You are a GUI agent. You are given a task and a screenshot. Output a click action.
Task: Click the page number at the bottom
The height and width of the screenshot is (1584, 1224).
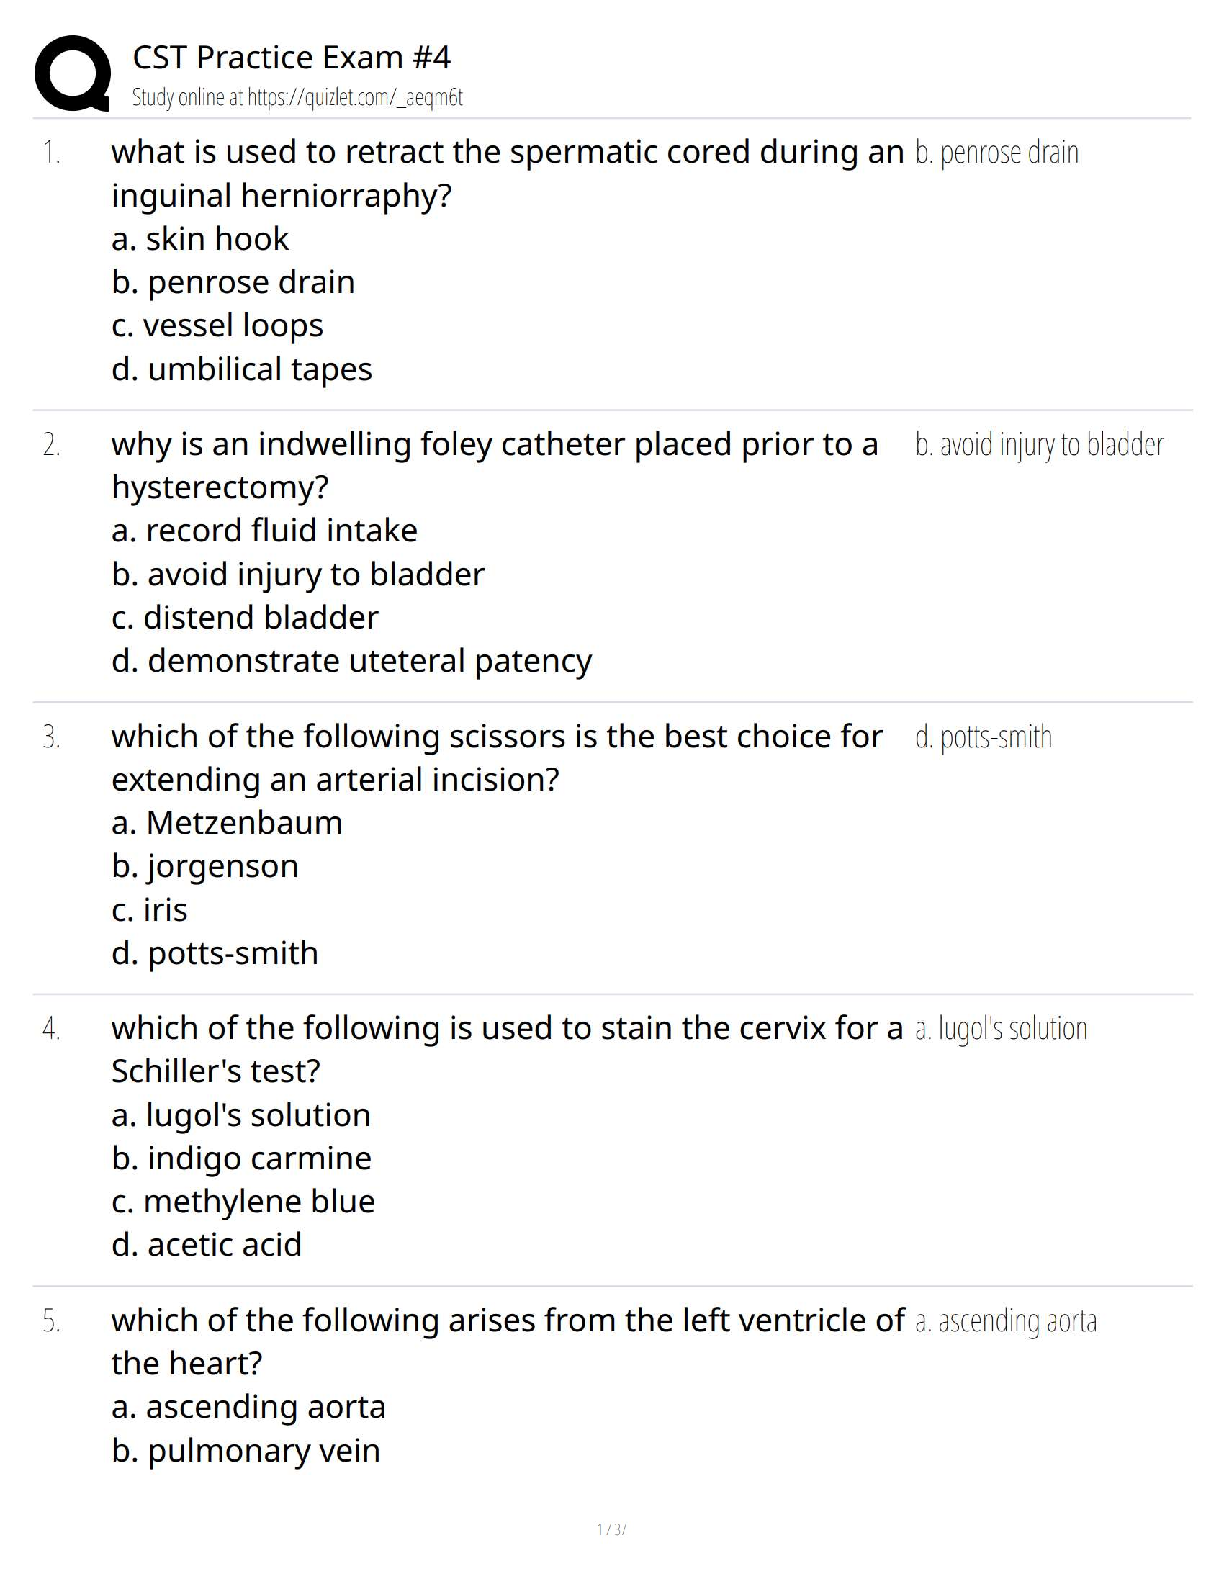(611, 1529)
